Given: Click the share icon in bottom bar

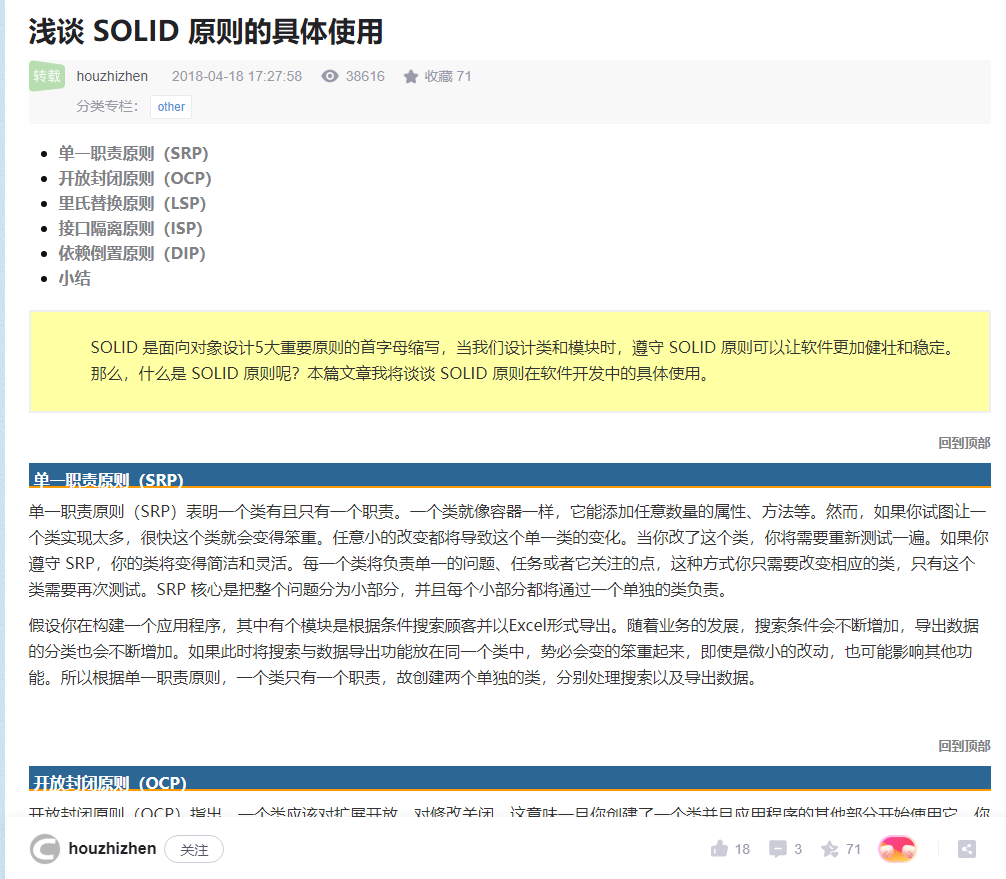Looking at the screenshot, I should [x=966, y=849].
